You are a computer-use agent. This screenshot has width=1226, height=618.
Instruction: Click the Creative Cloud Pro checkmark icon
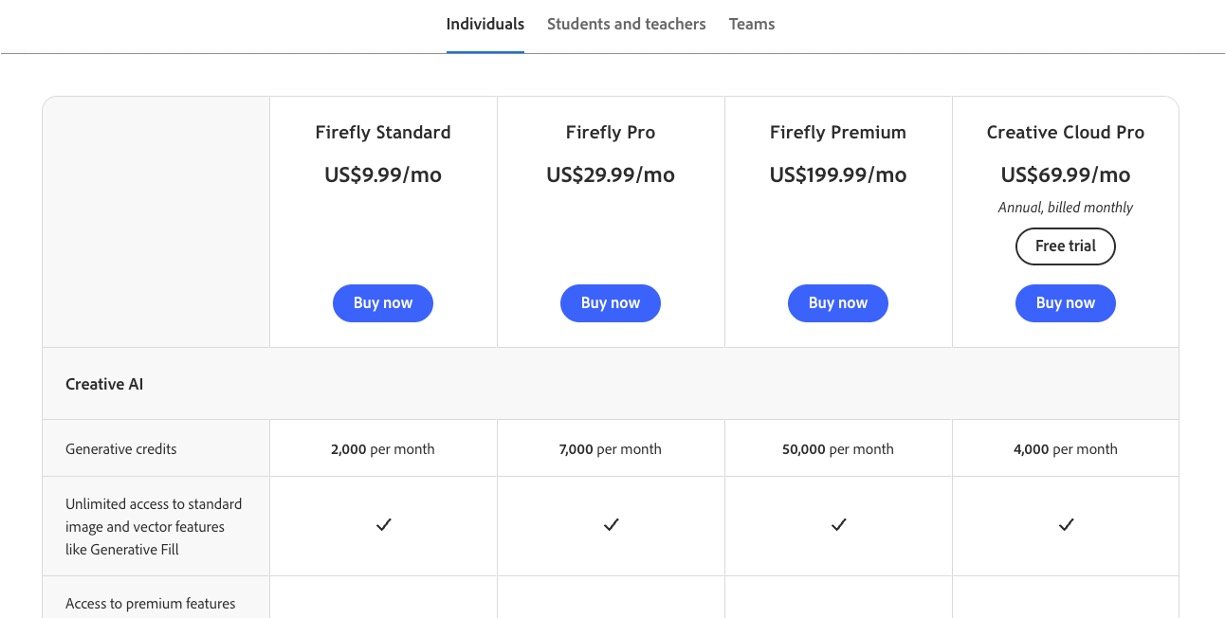pos(1066,525)
